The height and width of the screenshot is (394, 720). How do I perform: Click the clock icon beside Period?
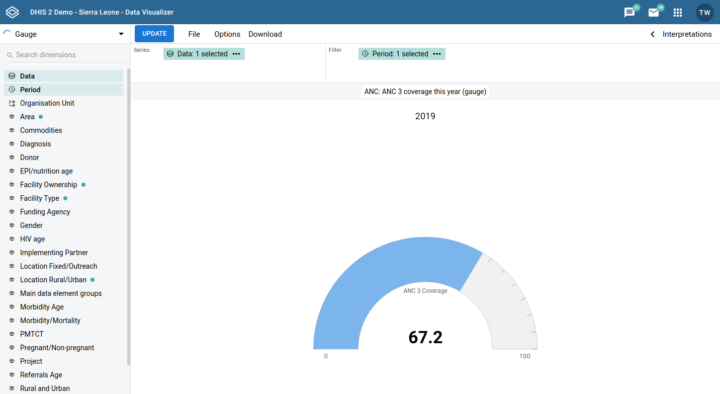pos(12,90)
